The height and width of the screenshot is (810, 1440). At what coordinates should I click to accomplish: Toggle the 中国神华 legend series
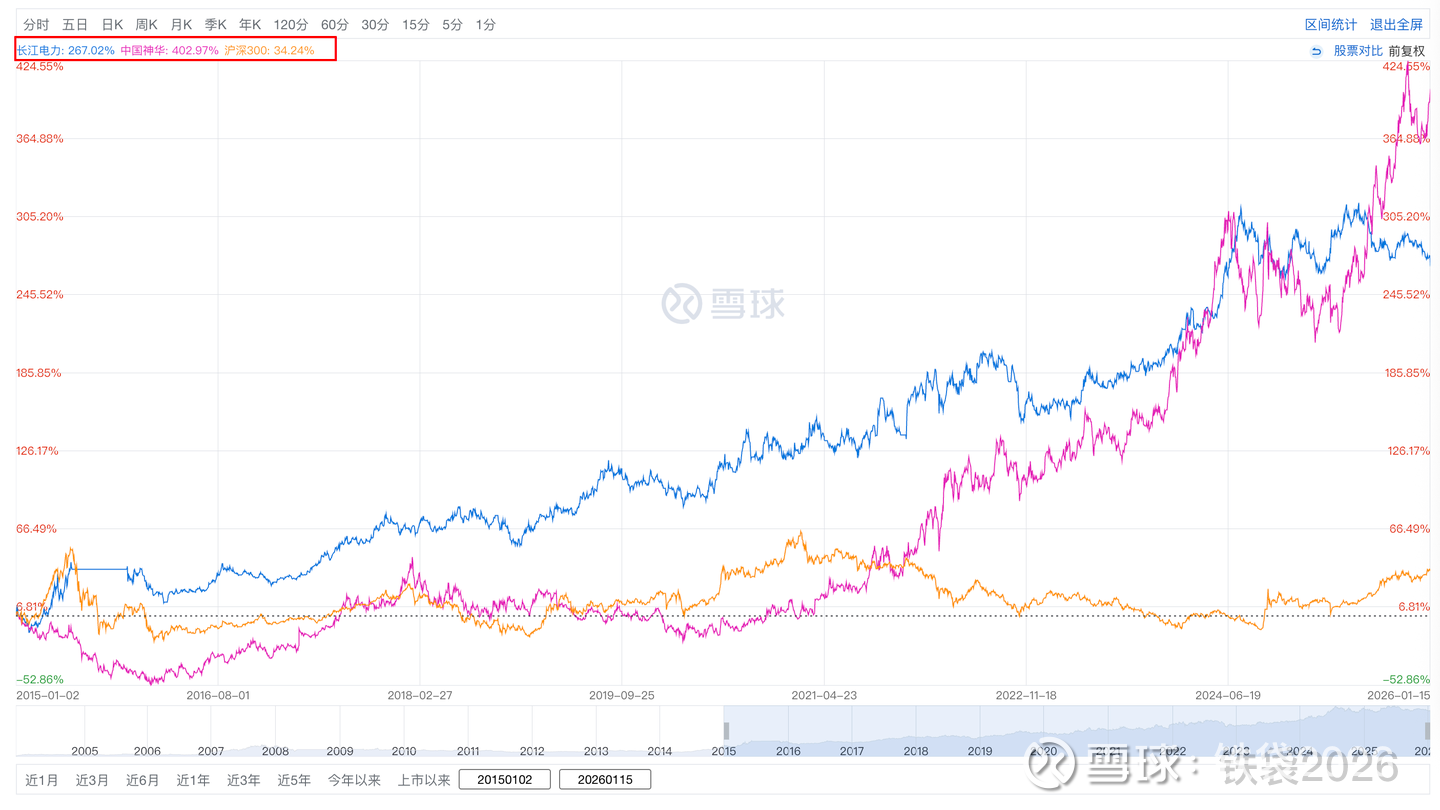tap(169, 50)
